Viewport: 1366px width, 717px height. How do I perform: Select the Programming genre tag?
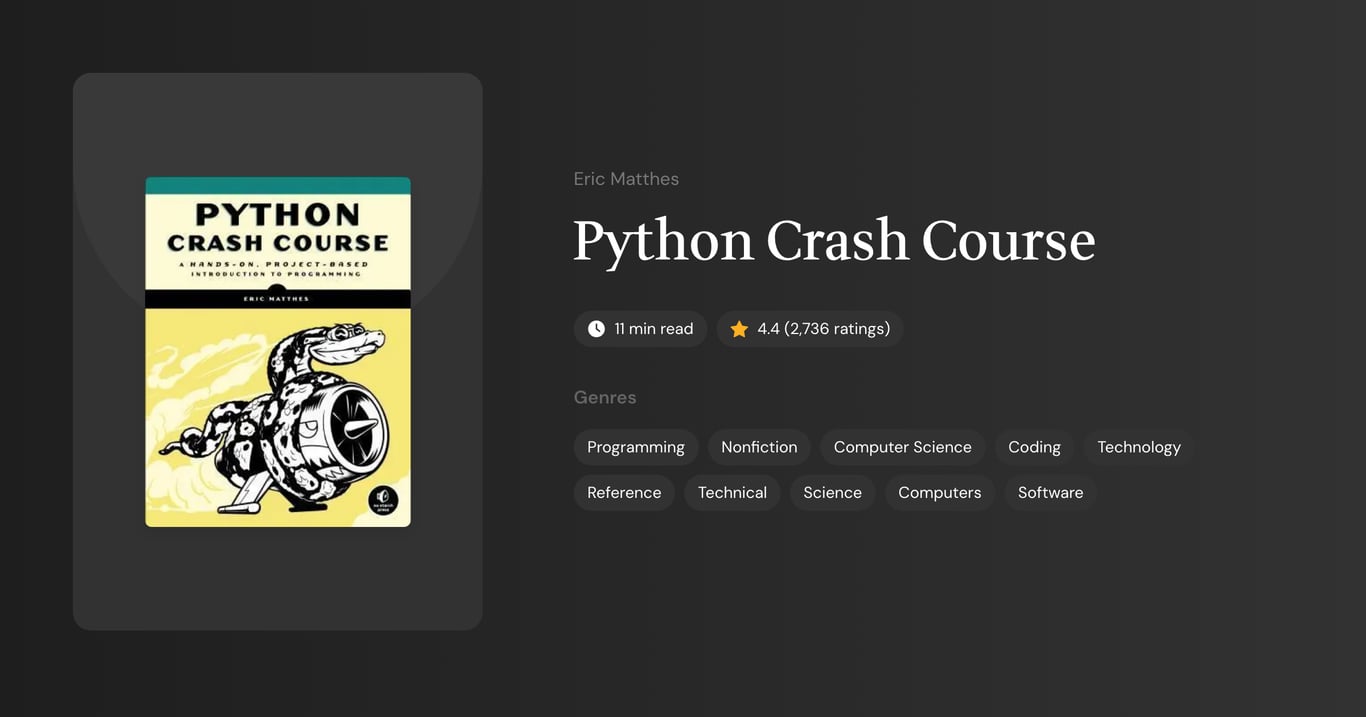point(636,447)
